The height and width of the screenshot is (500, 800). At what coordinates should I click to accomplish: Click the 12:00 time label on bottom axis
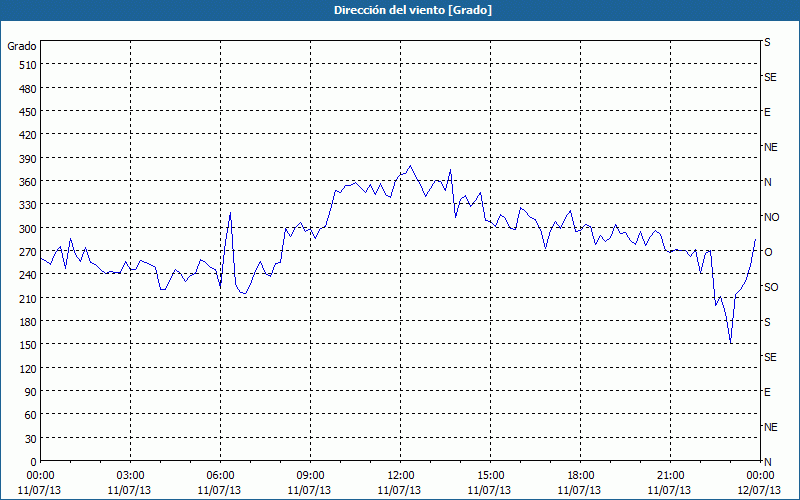pos(401,476)
